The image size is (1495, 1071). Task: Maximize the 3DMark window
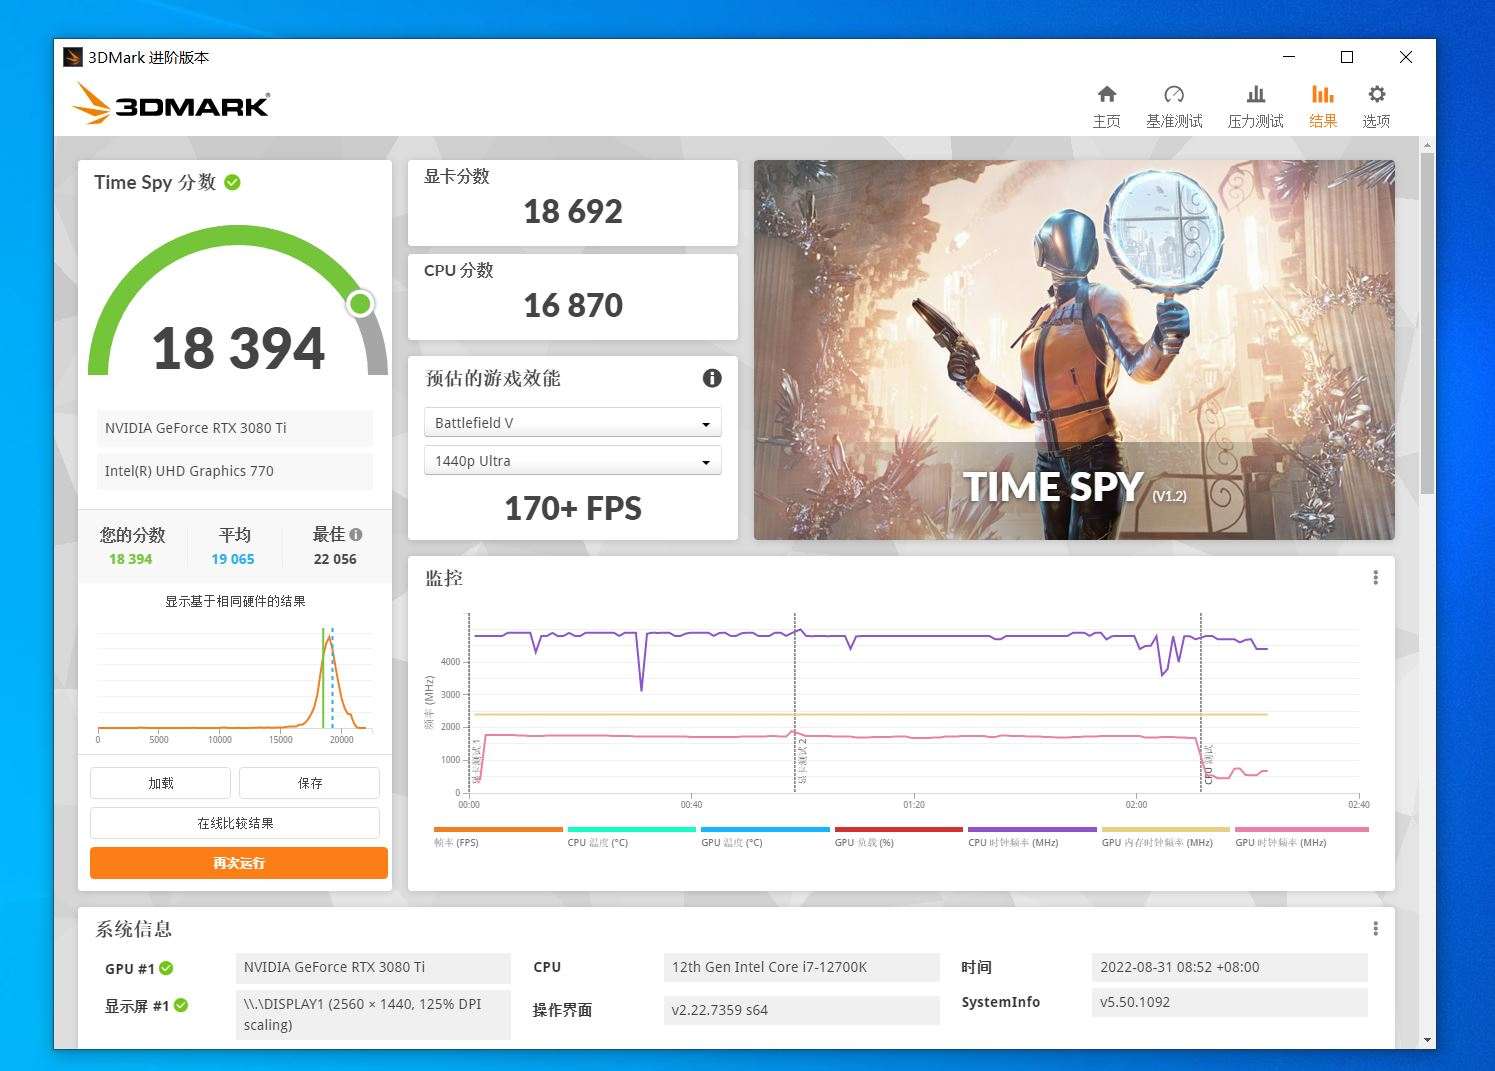click(x=1347, y=57)
